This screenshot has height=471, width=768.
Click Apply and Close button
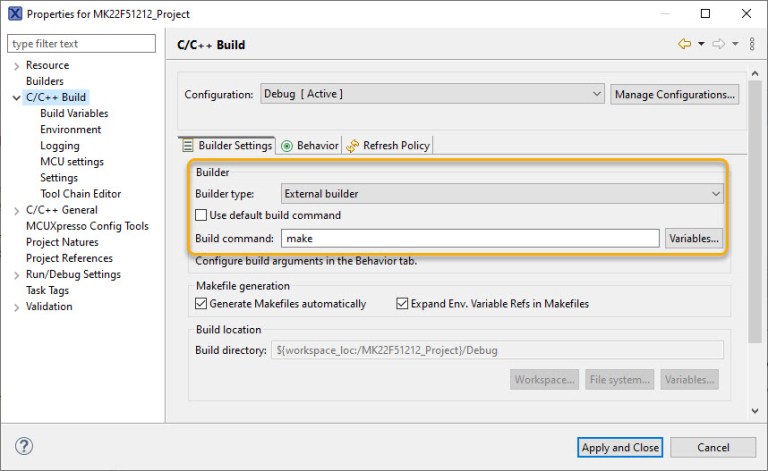(620, 447)
